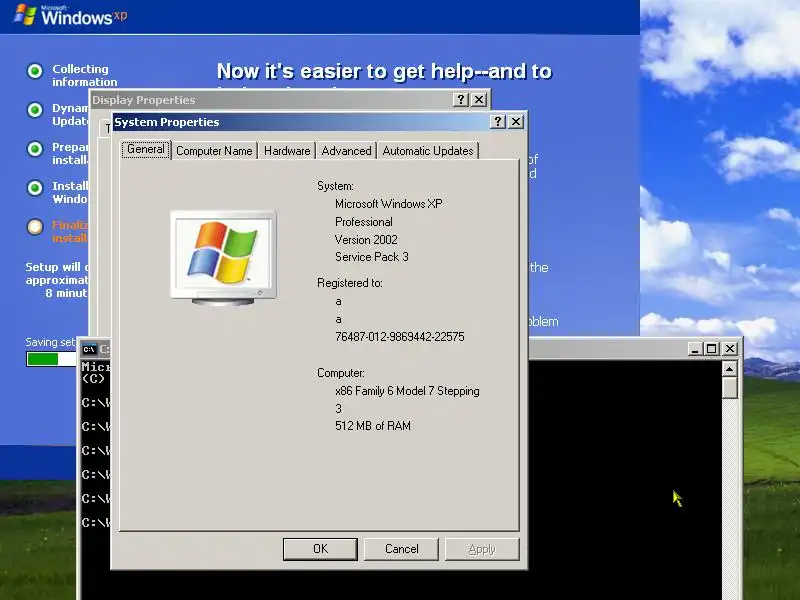Screen dimensions: 800x600
Task: Close the command prompt window
Action: 730,348
